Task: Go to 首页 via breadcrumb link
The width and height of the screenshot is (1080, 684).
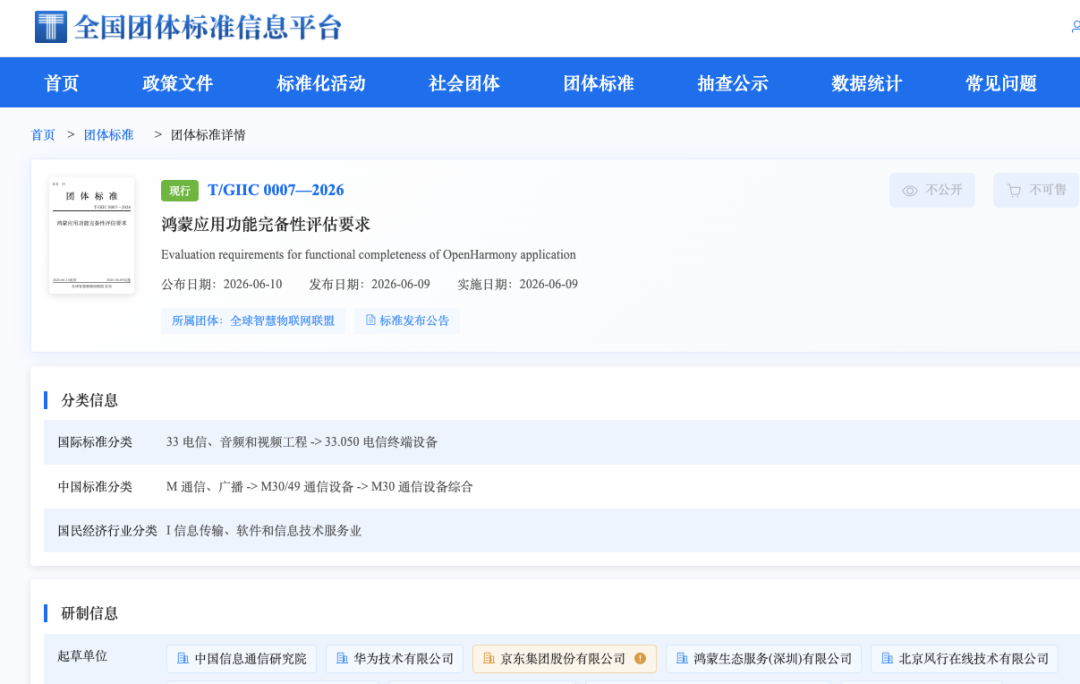Action: pyautogui.click(x=43, y=135)
